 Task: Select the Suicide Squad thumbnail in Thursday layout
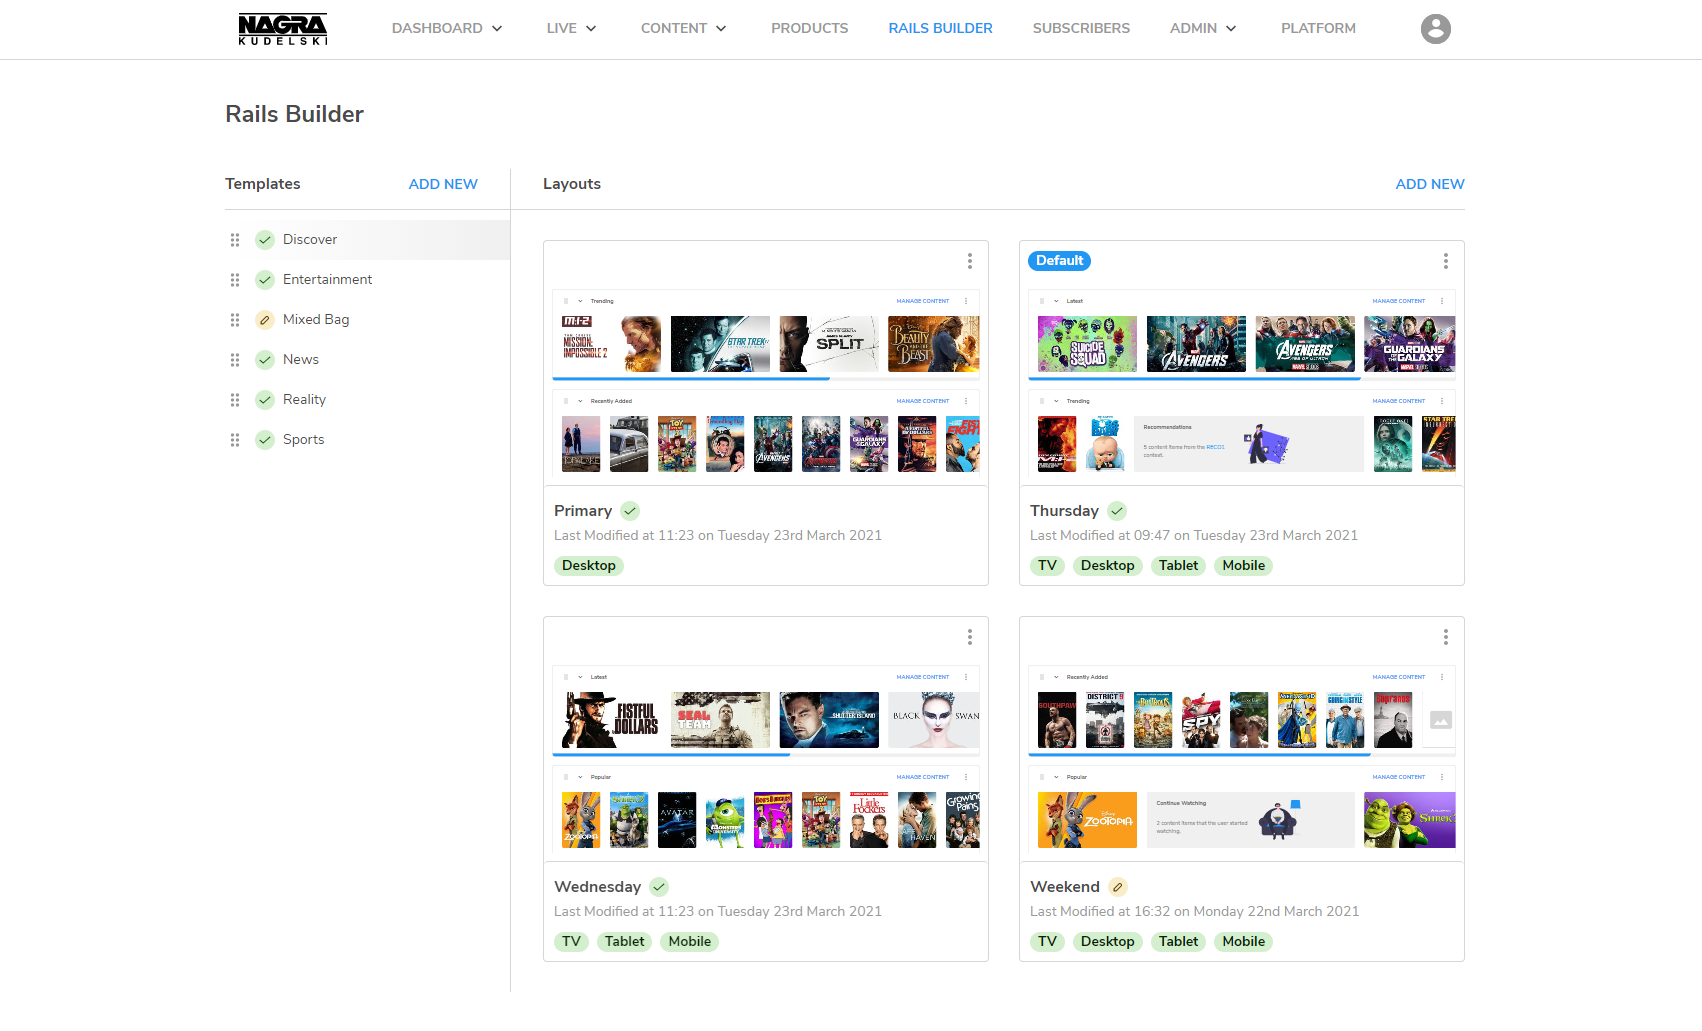[1087, 344]
